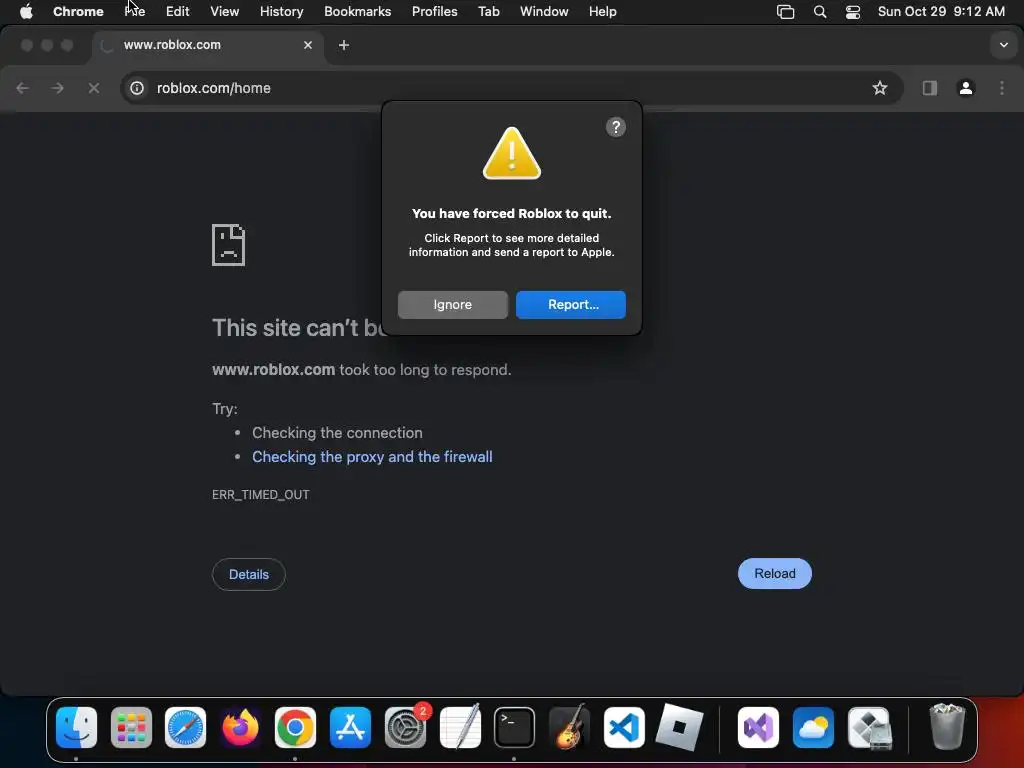This screenshot has height=768, width=1024.
Task: Launch GarageBand from the dock
Action: [569, 727]
